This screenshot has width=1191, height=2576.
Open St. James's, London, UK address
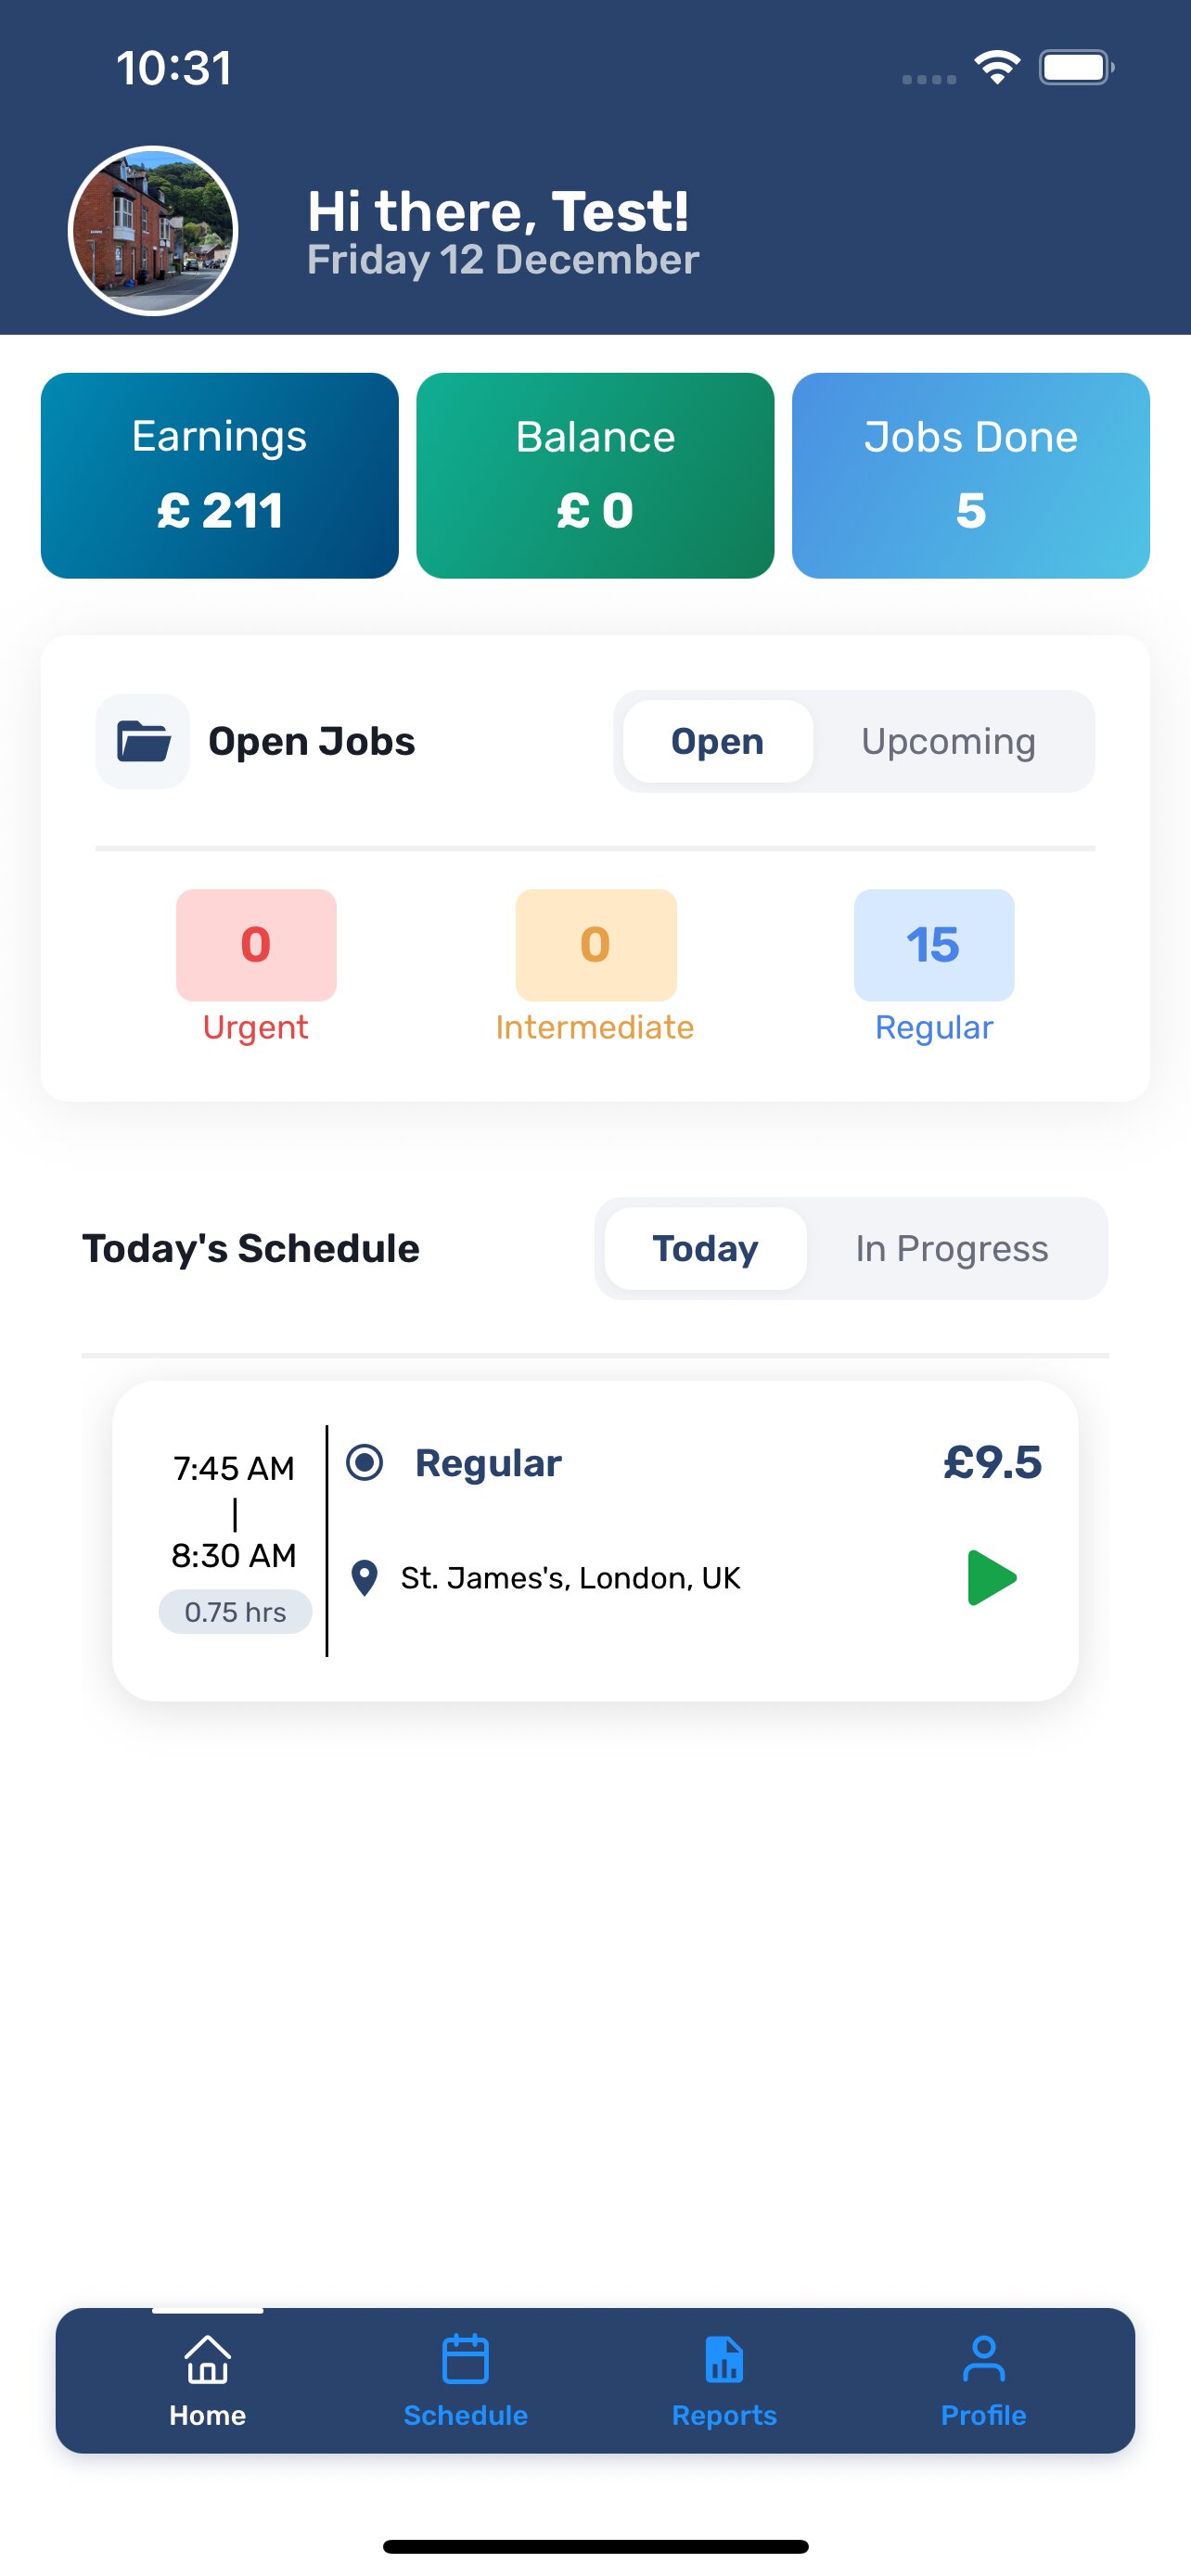tap(570, 1578)
